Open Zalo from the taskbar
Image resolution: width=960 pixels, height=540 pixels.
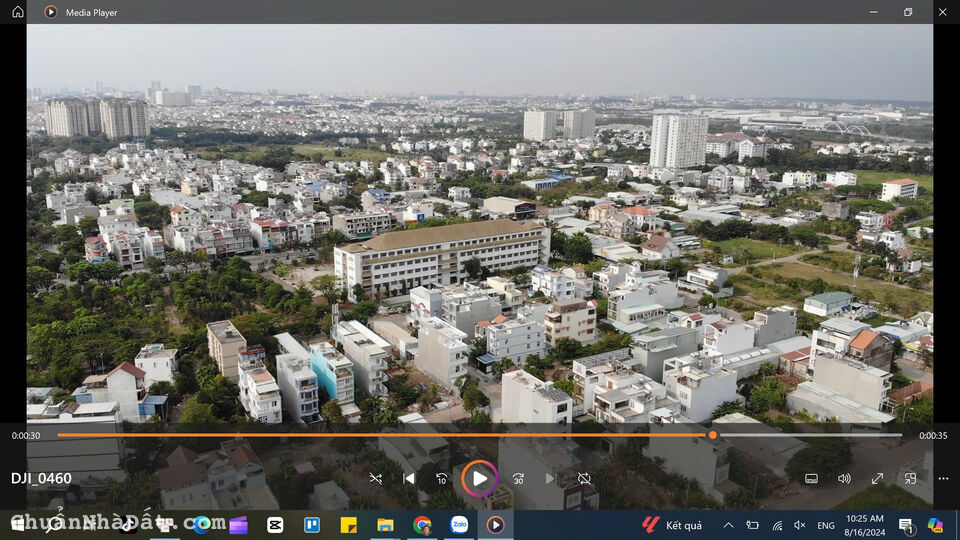pos(459,525)
